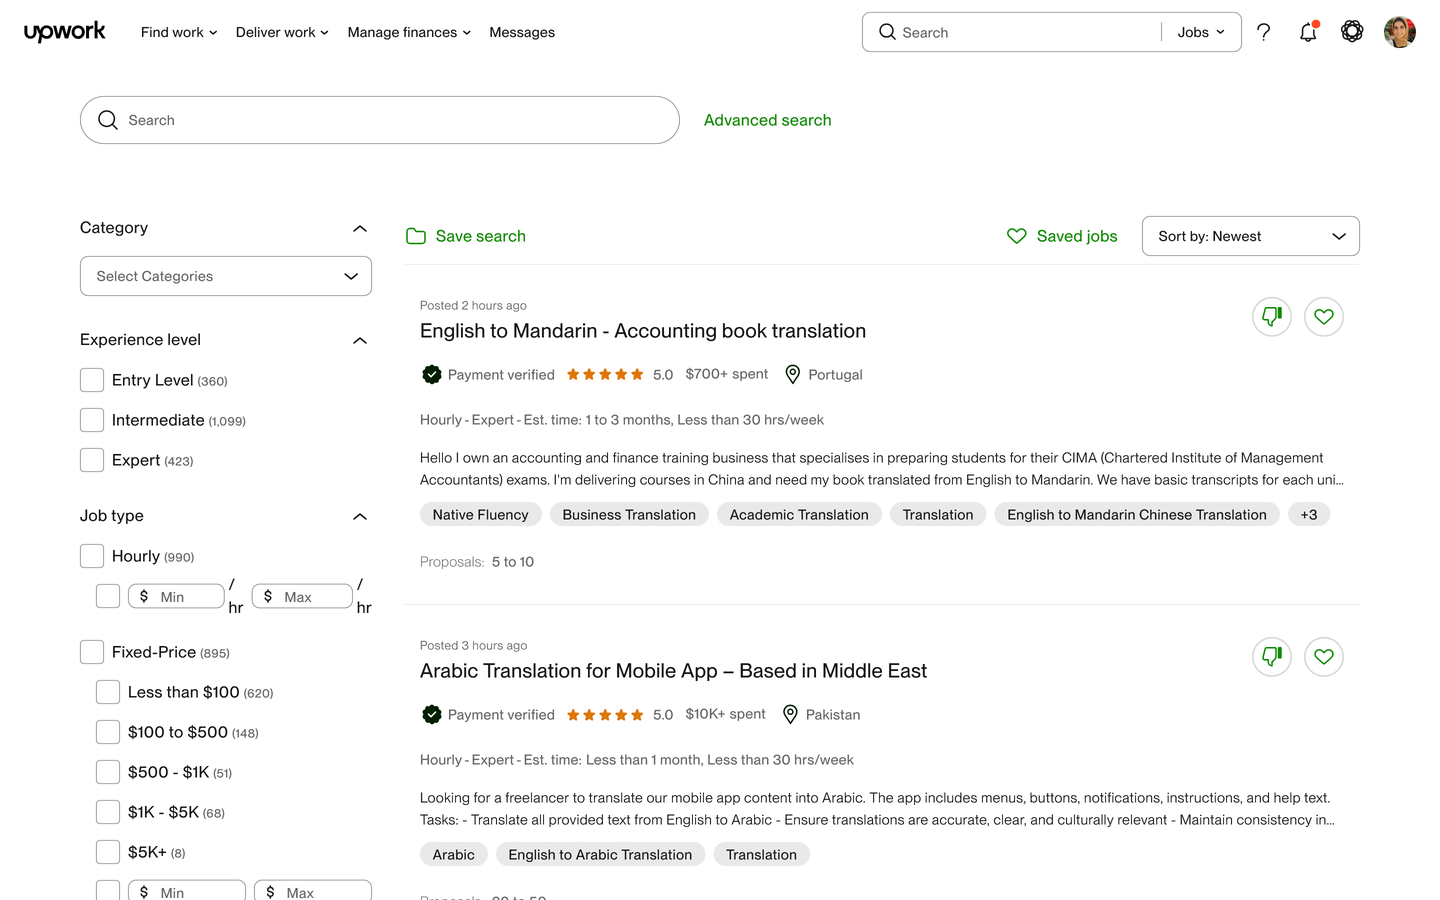Open the English to Mandarin accounting book job
Image resolution: width=1440 pixels, height=900 pixels.
tap(643, 331)
